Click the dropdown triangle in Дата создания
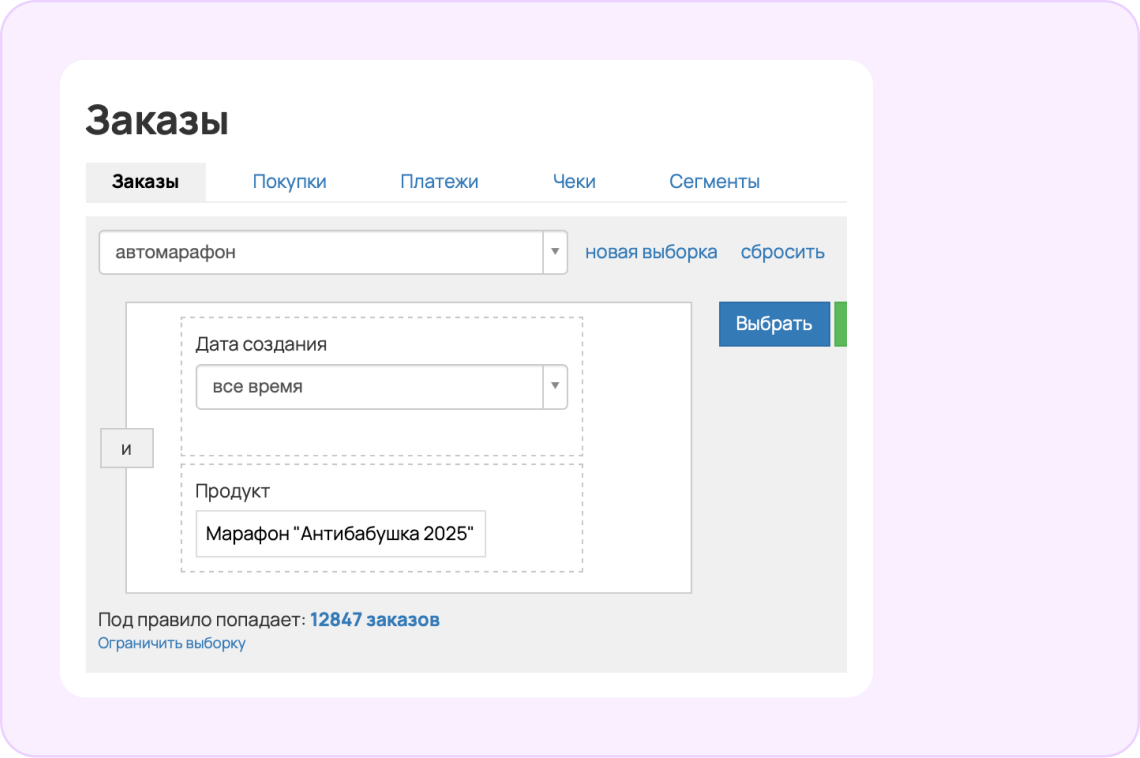The width and height of the screenshot is (1140, 758). [x=555, y=386]
